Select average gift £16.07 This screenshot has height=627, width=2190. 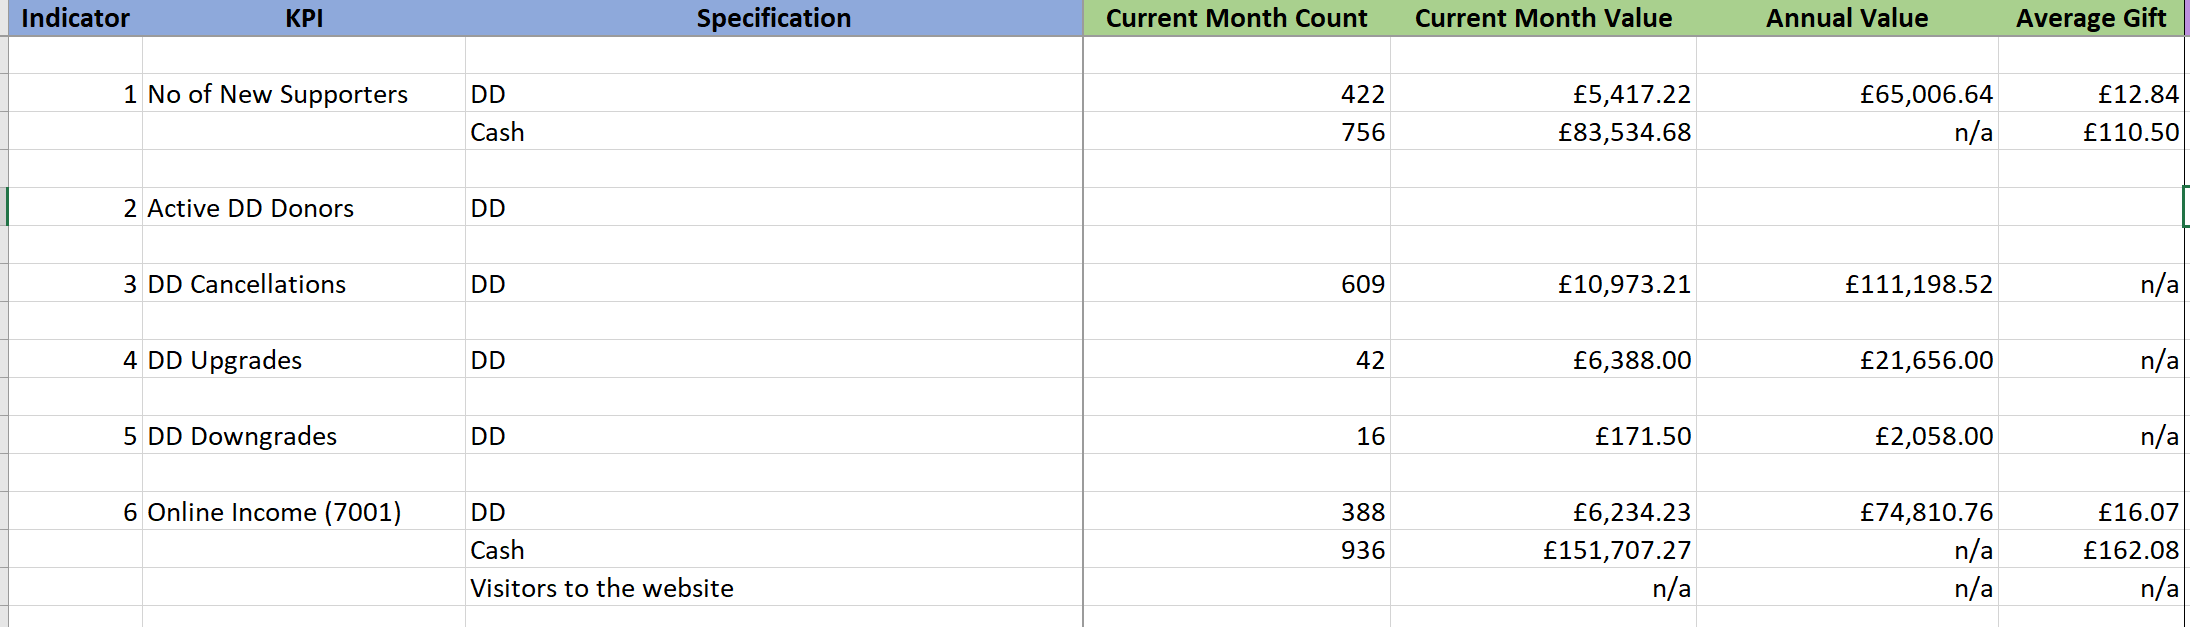tap(2091, 511)
